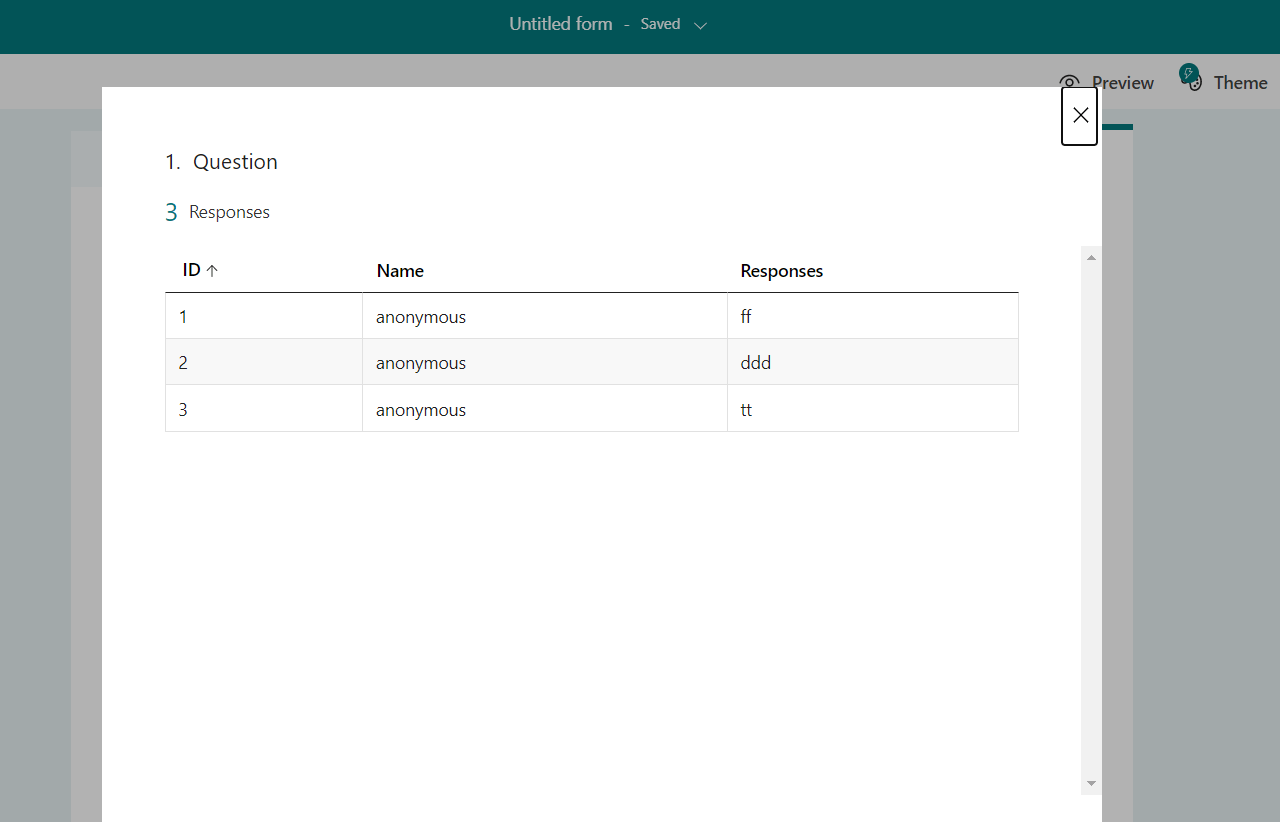Close the responses dialog with X

(1079, 116)
